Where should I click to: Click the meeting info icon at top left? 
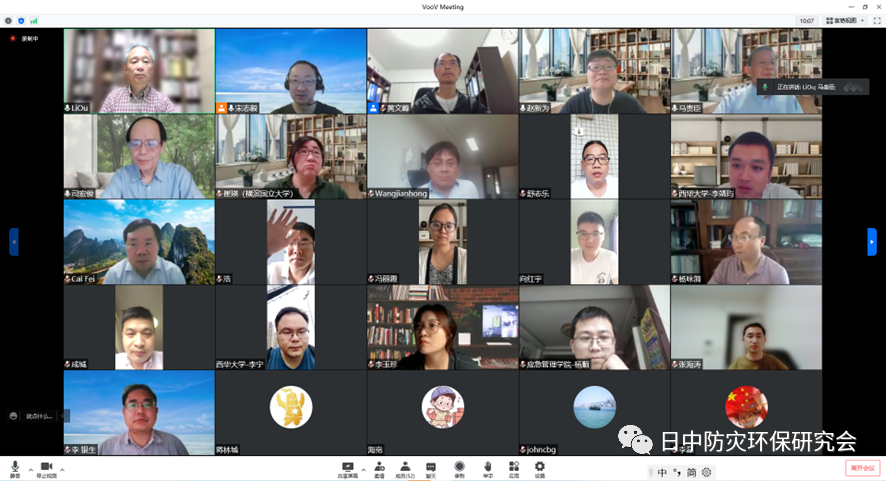[8, 20]
